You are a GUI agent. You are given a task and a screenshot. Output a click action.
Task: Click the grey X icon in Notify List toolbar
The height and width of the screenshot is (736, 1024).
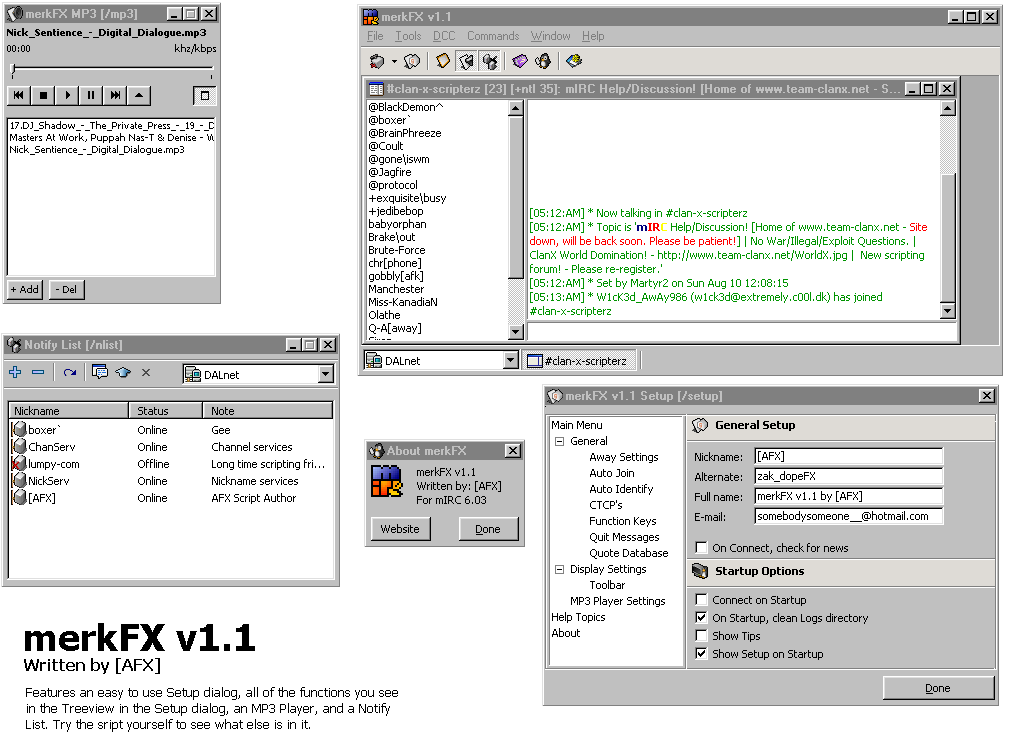[x=146, y=372]
